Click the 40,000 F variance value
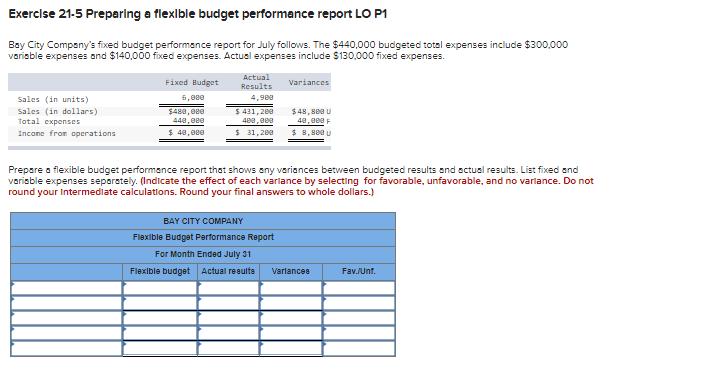Viewport: 703px width, 377px height. tap(314, 121)
